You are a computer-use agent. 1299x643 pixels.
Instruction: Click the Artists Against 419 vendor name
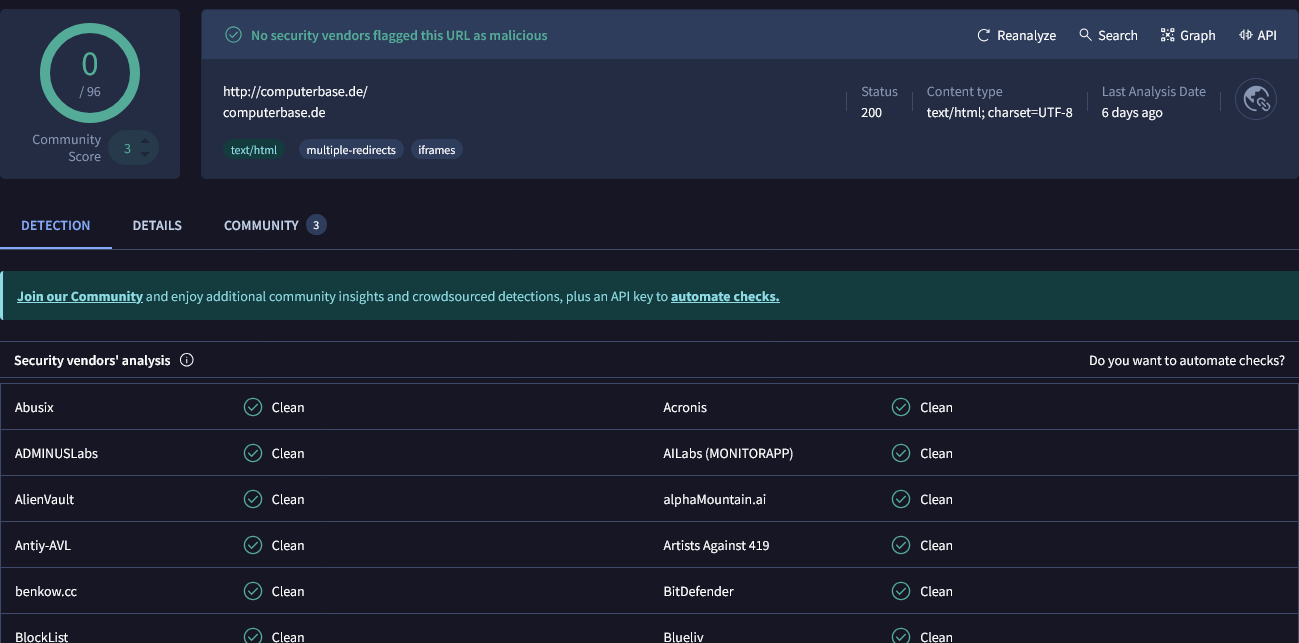(716, 545)
